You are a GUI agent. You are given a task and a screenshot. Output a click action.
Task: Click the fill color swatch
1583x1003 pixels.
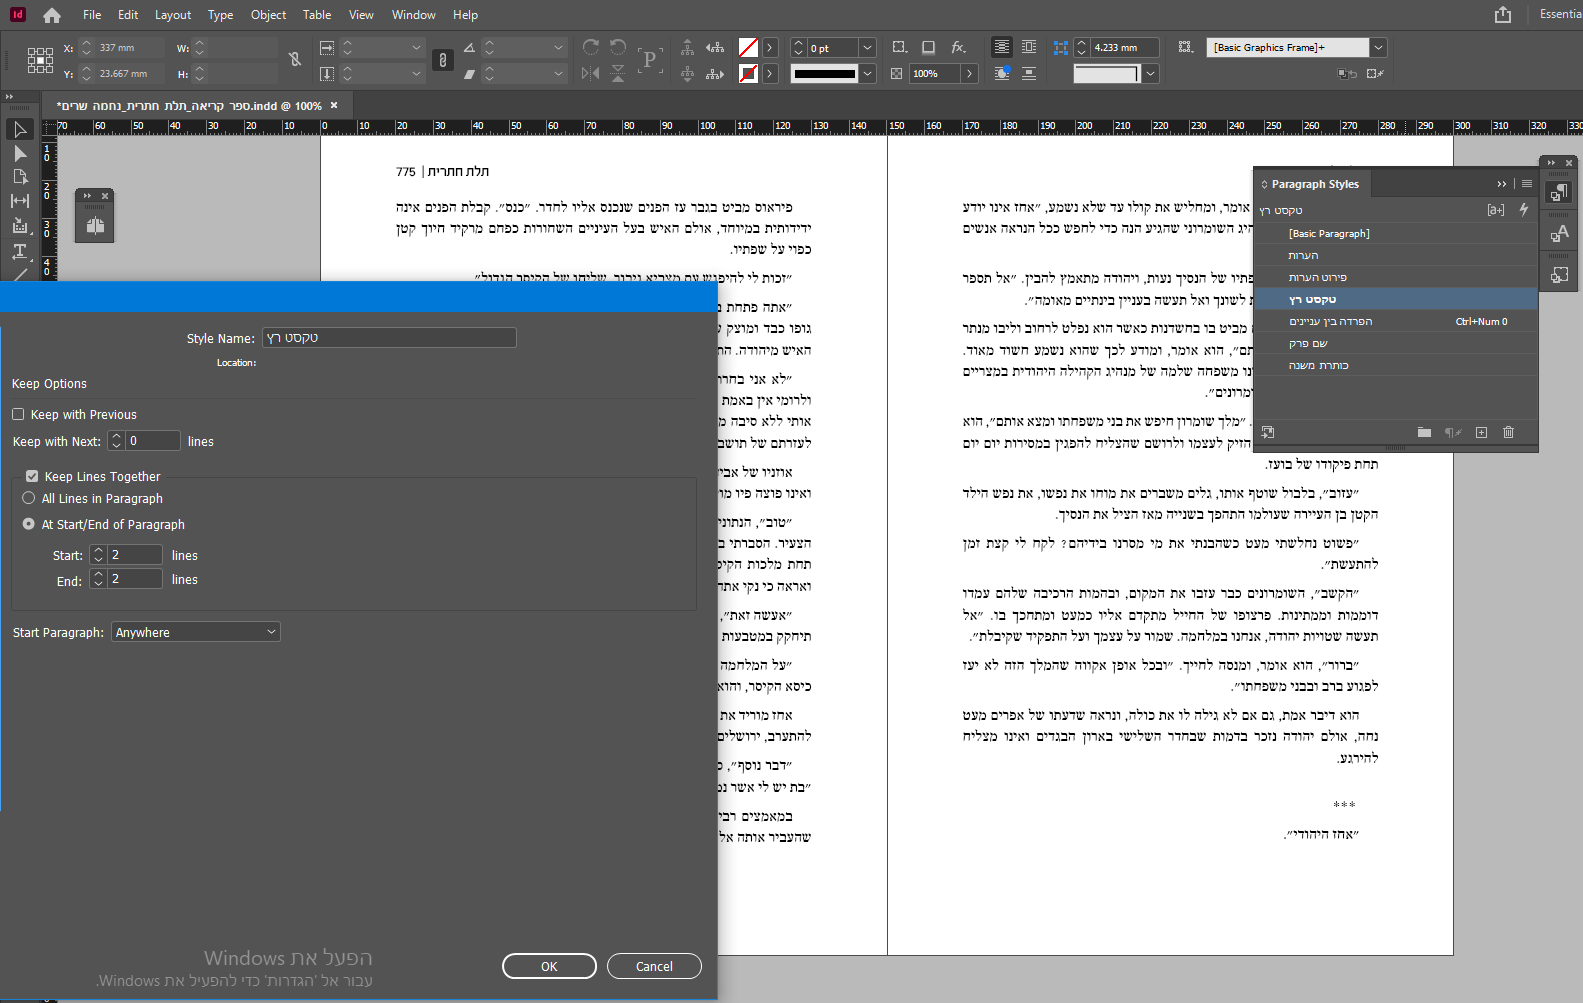click(x=748, y=48)
